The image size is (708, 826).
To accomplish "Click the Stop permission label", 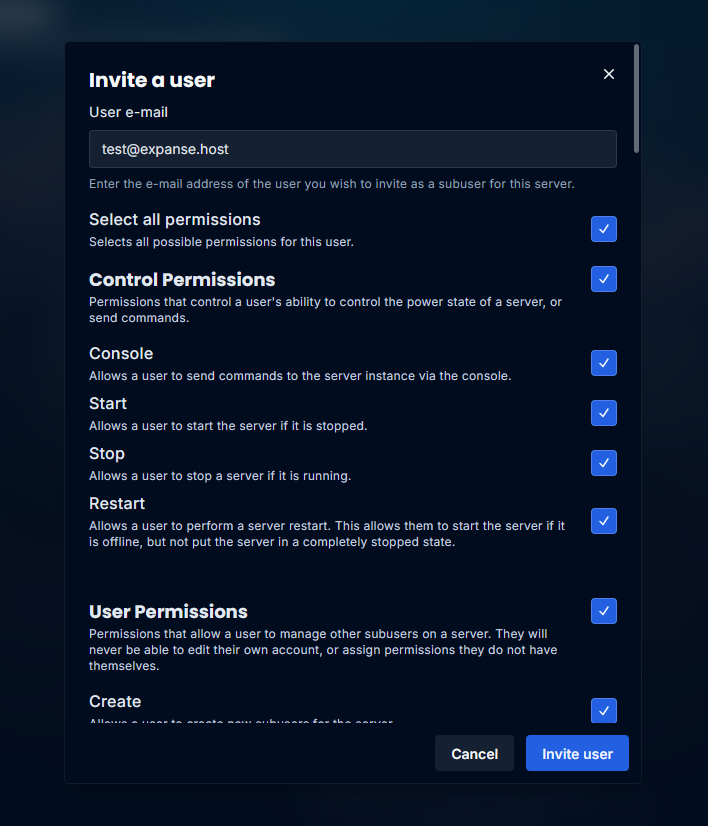I will pyautogui.click(x=107, y=454).
